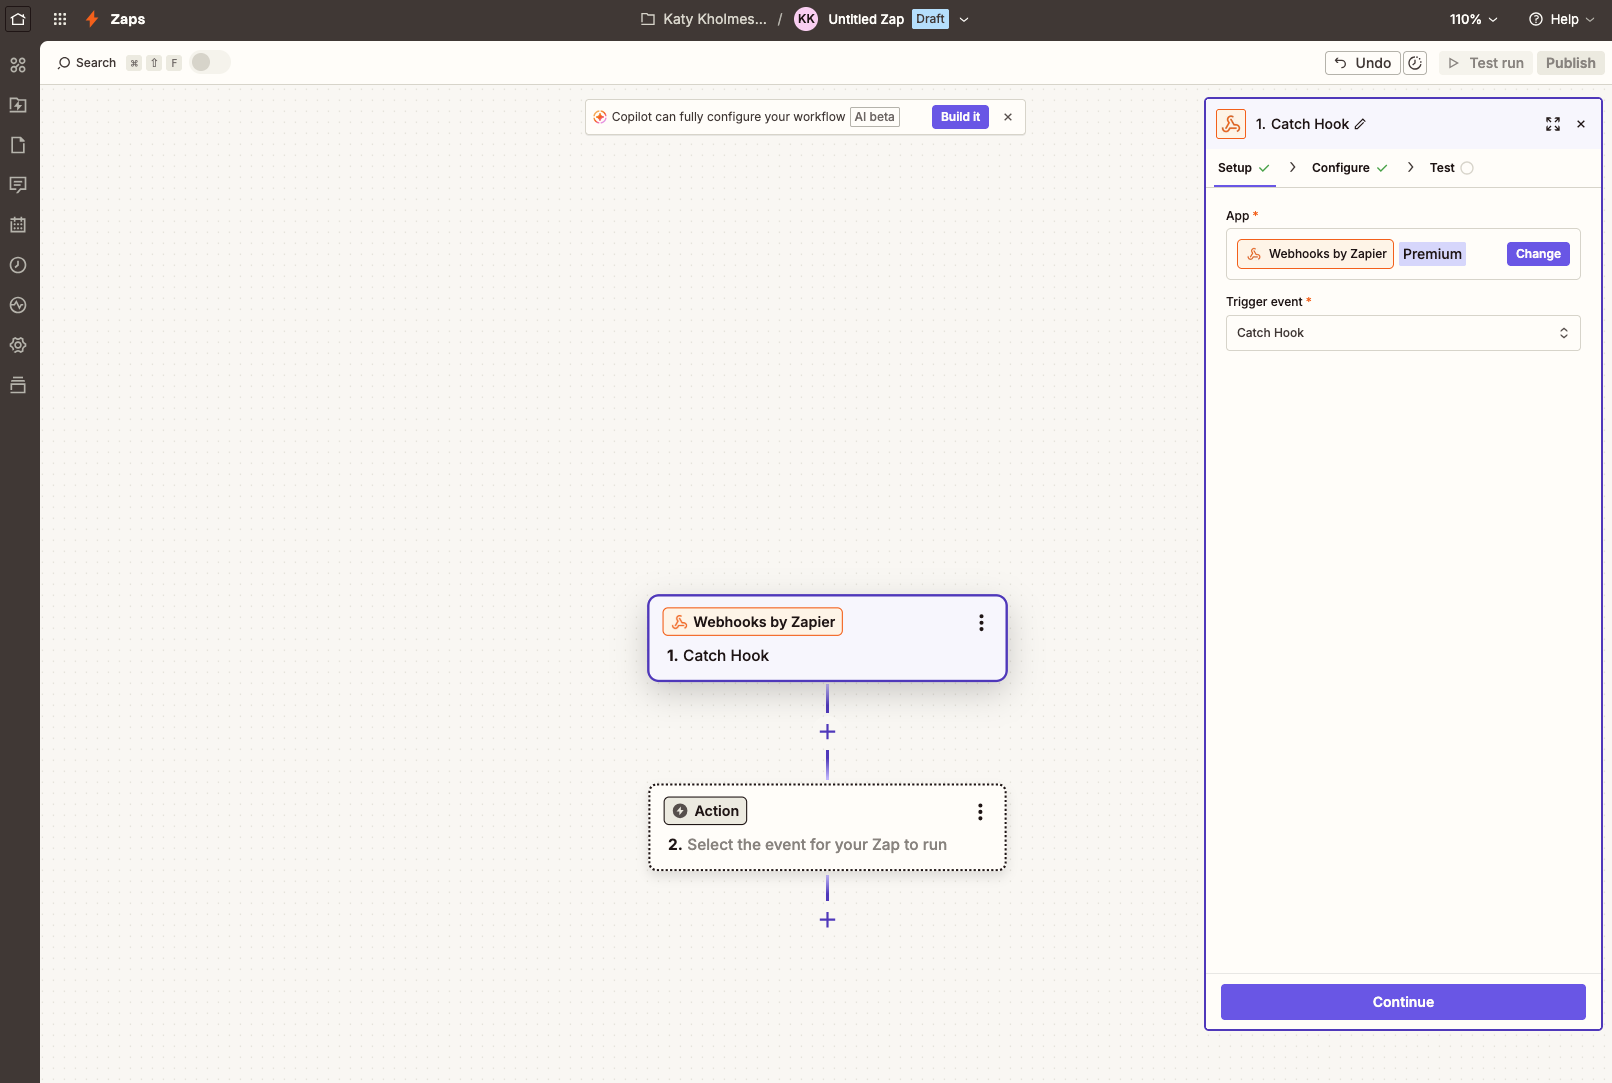Screen dimensions: 1612x1083
Task: Click the Webhooks by Zapier chip in App field
Action: click(1315, 254)
